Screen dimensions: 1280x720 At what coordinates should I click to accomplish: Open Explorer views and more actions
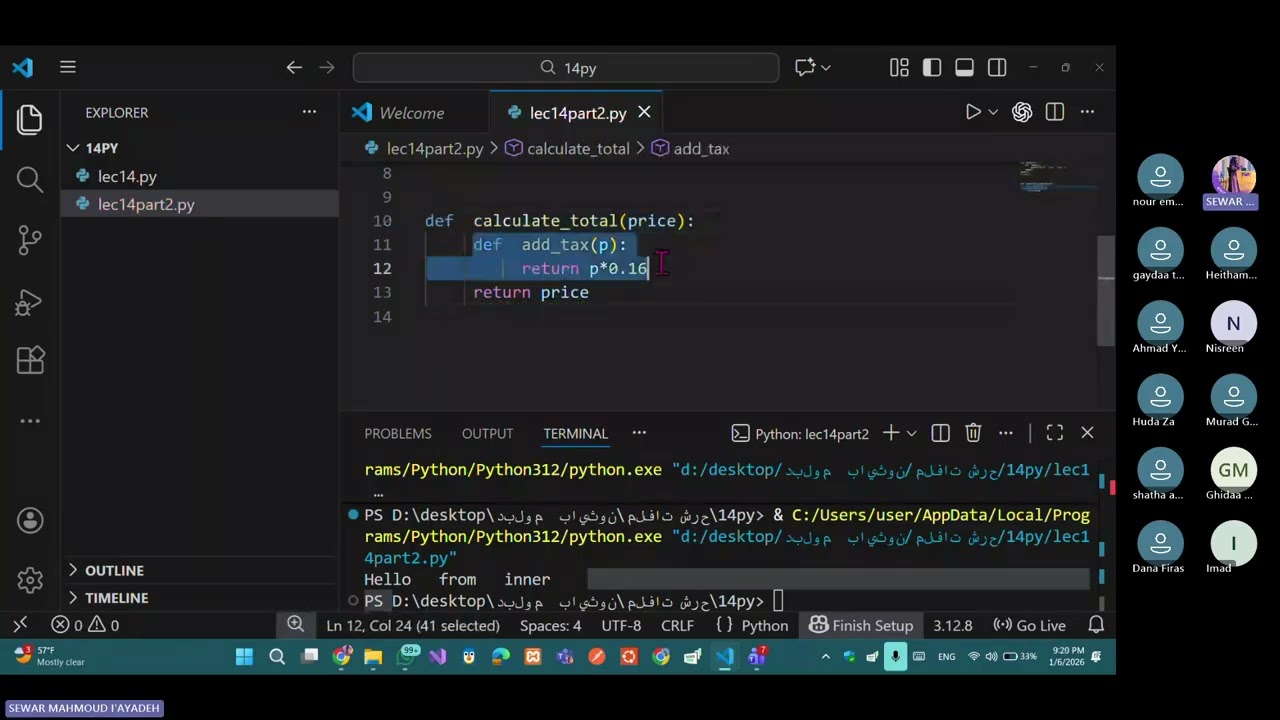309,112
